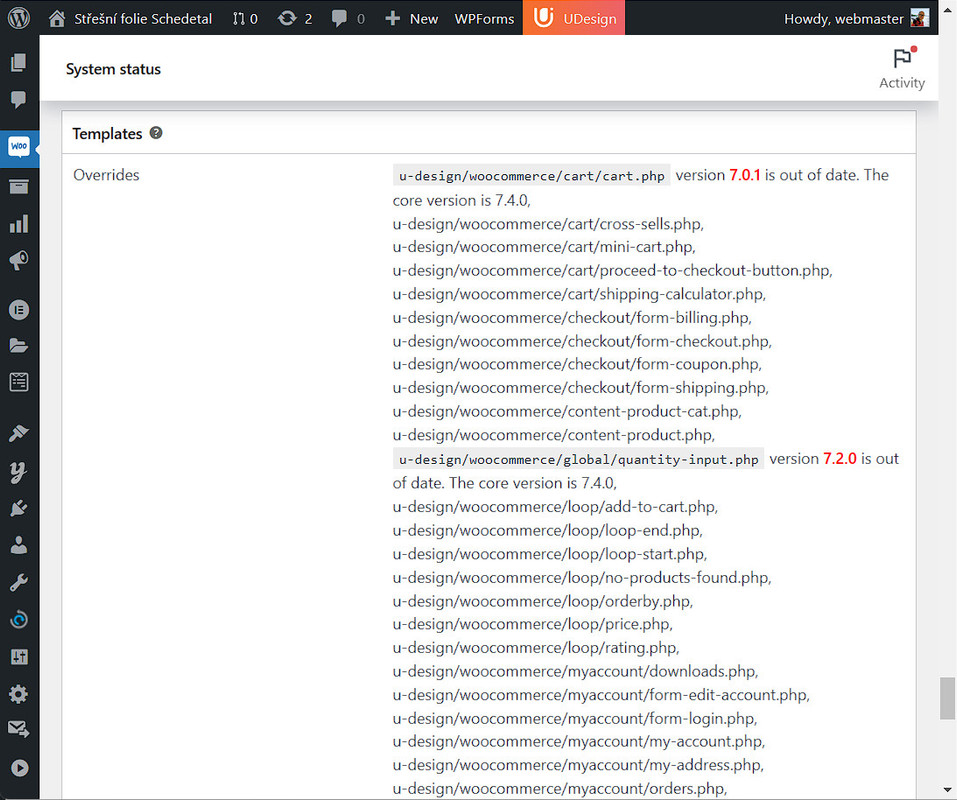Viewport: 957px width, 800px height.
Task: Click the cart/mini-cart.php entry
Action: coord(544,247)
